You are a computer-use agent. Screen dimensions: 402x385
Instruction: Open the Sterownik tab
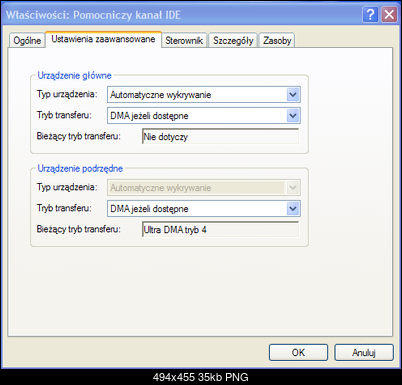pos(184,40)
